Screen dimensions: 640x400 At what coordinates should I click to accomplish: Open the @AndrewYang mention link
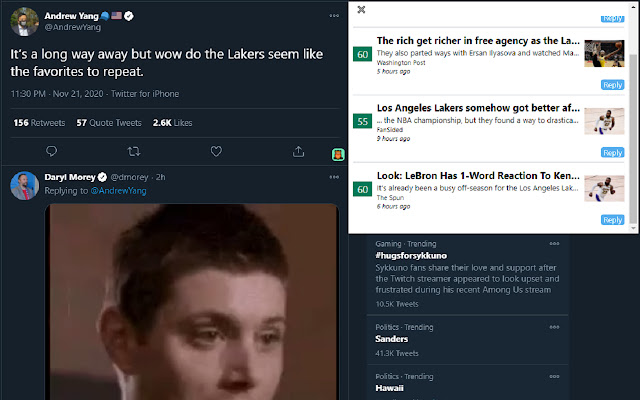(118, 191)
